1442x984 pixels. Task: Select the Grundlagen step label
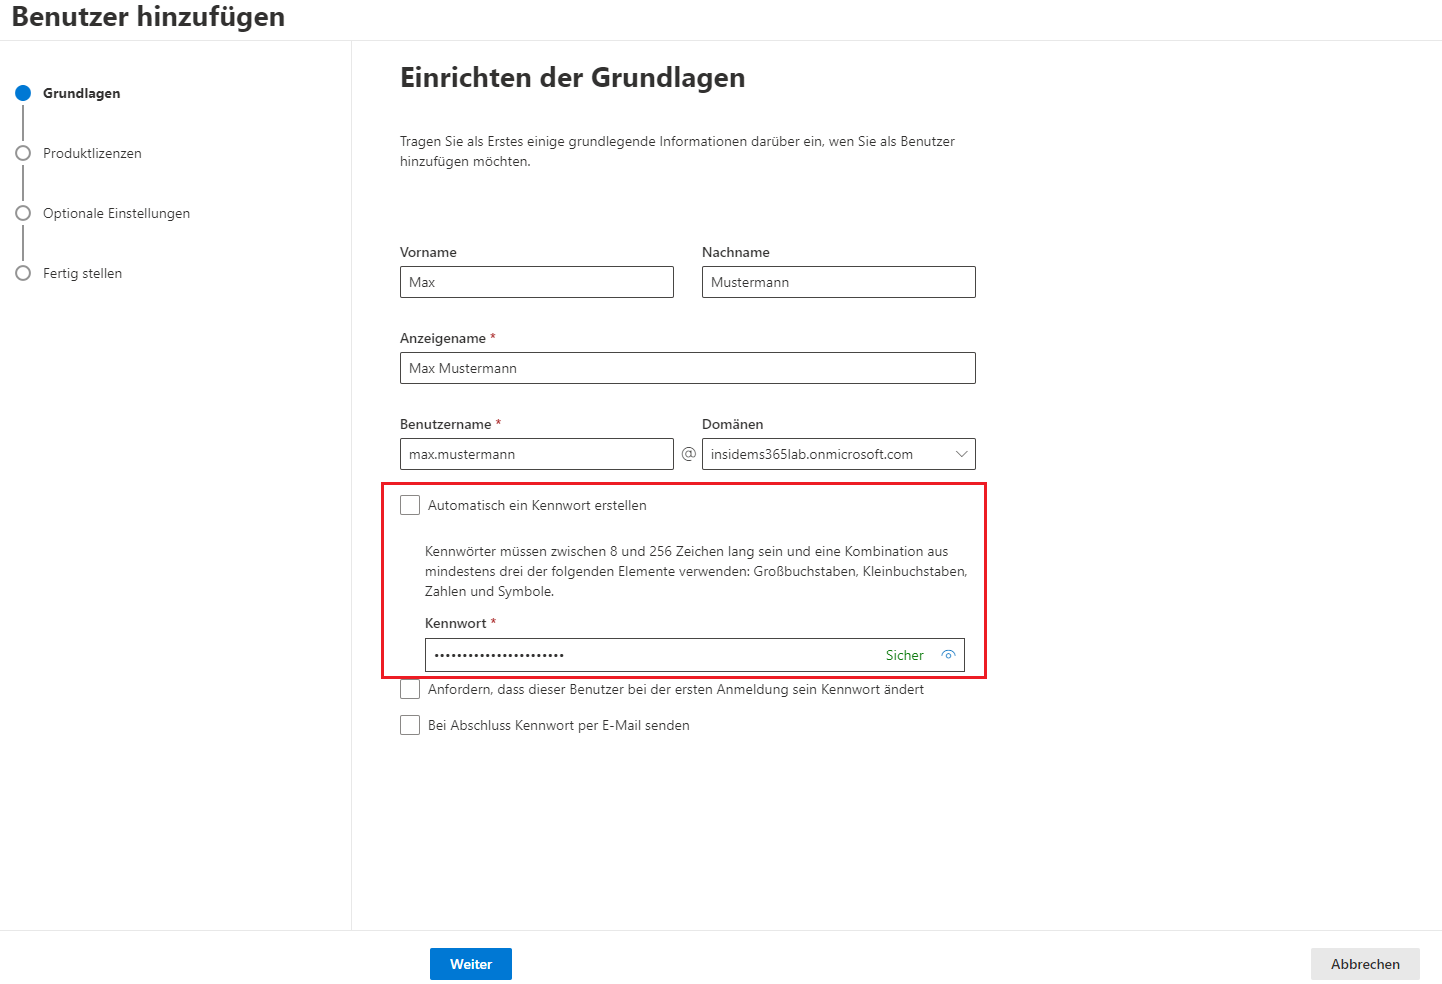[x=81, y=93]
